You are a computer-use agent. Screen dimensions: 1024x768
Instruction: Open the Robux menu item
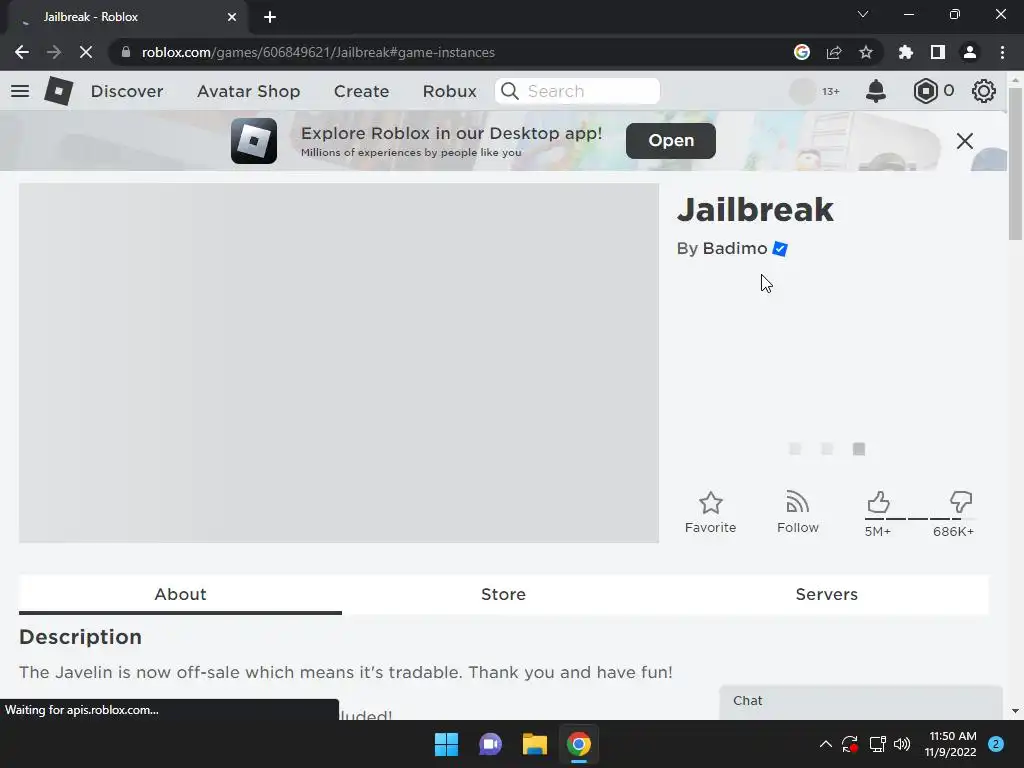[450, 91]
